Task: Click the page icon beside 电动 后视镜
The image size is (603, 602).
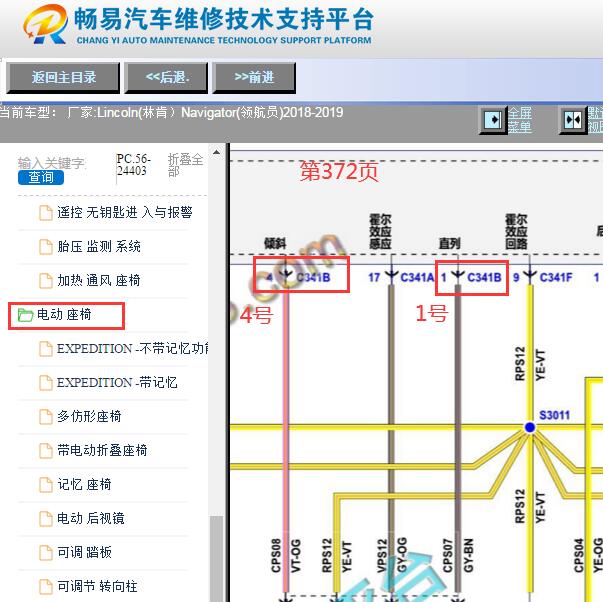Action: [x=46, y=519]
